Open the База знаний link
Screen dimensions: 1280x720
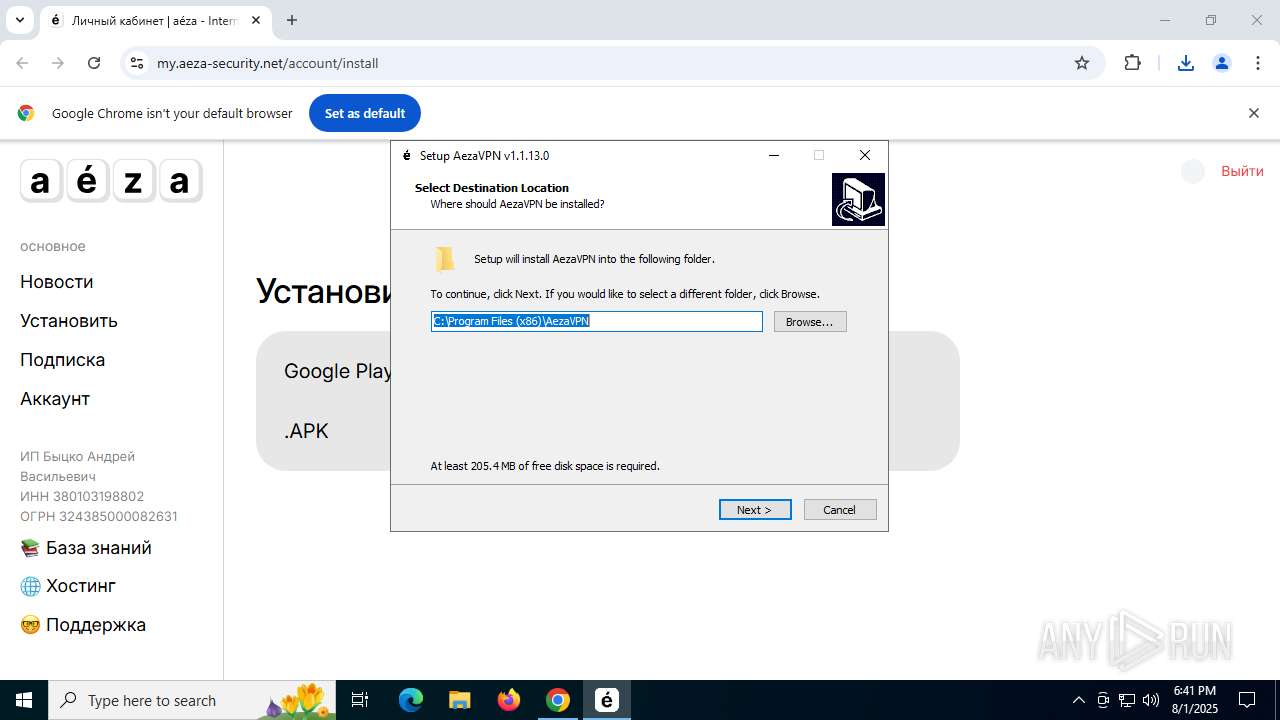(x=86, y=548)
